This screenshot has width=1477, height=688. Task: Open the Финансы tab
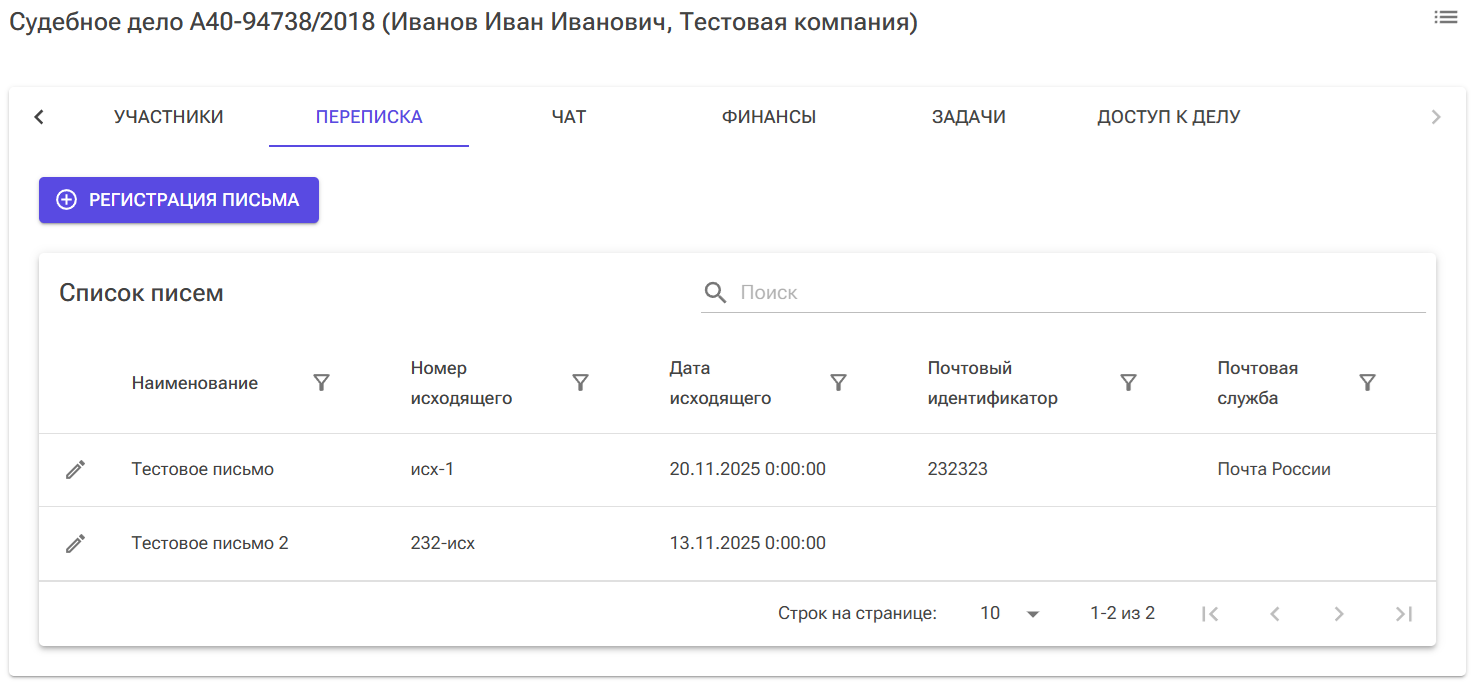pyautogui.click(x=767, y=116)
